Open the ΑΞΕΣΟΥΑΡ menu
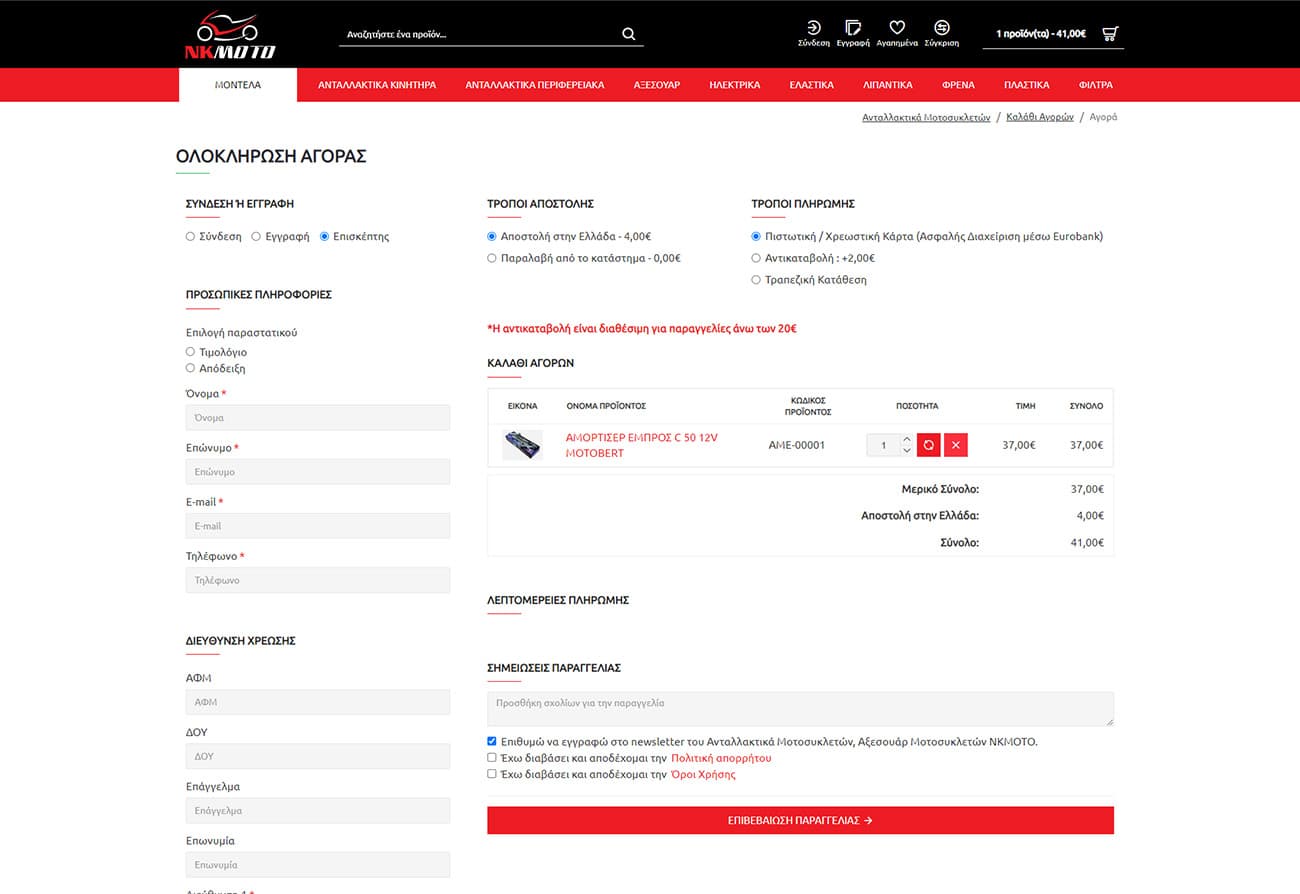This screenshot has width=1300, height=894. [657, 85]
